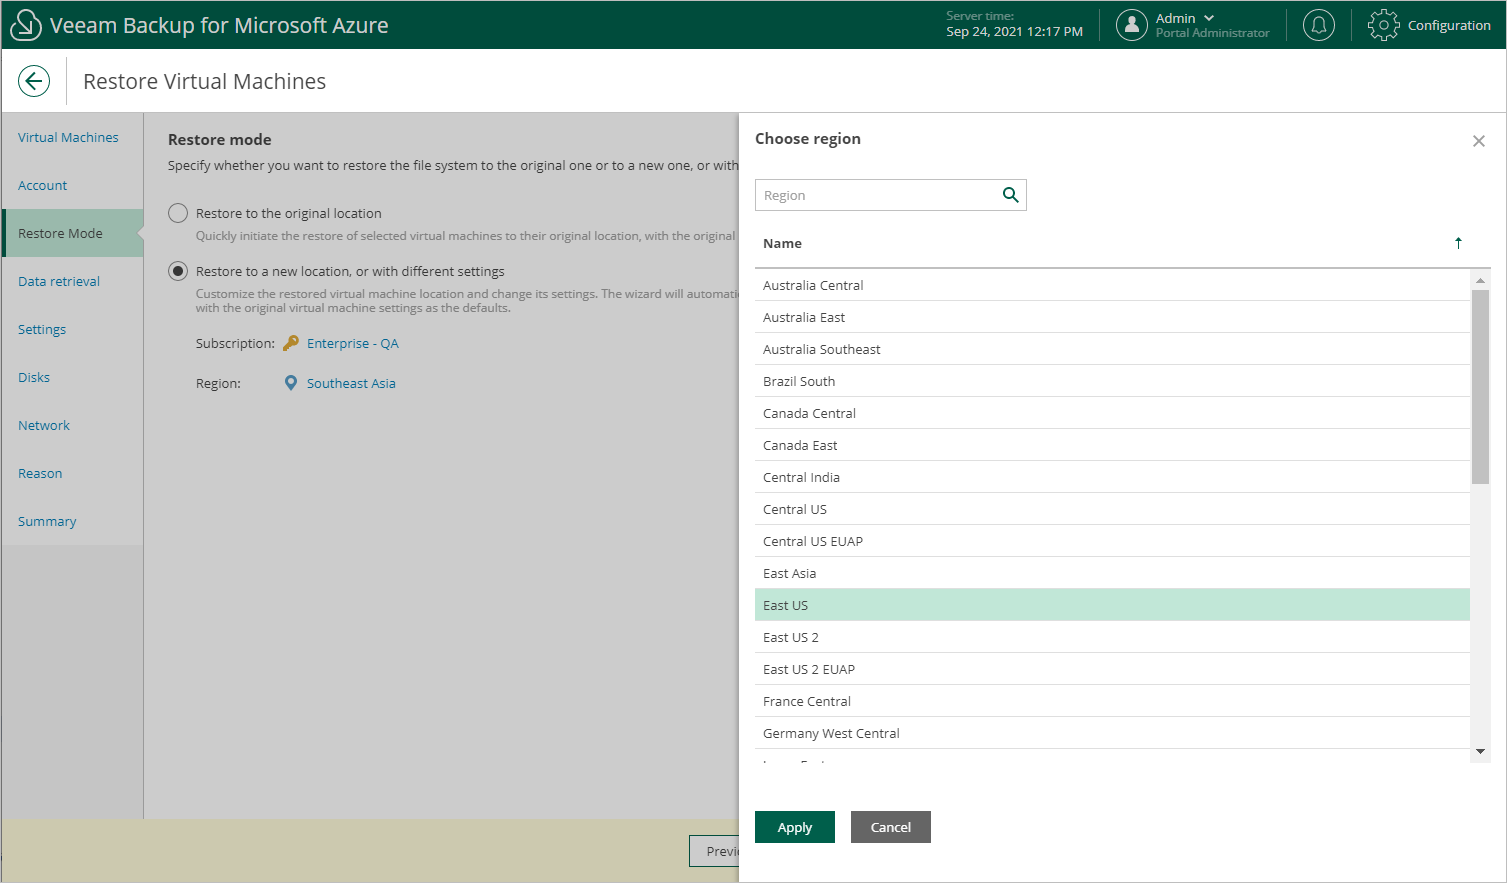Click the Enterprise - QA subscription link
The image size is (1507, 883).
pyautogui.click(x=353, y=343)
